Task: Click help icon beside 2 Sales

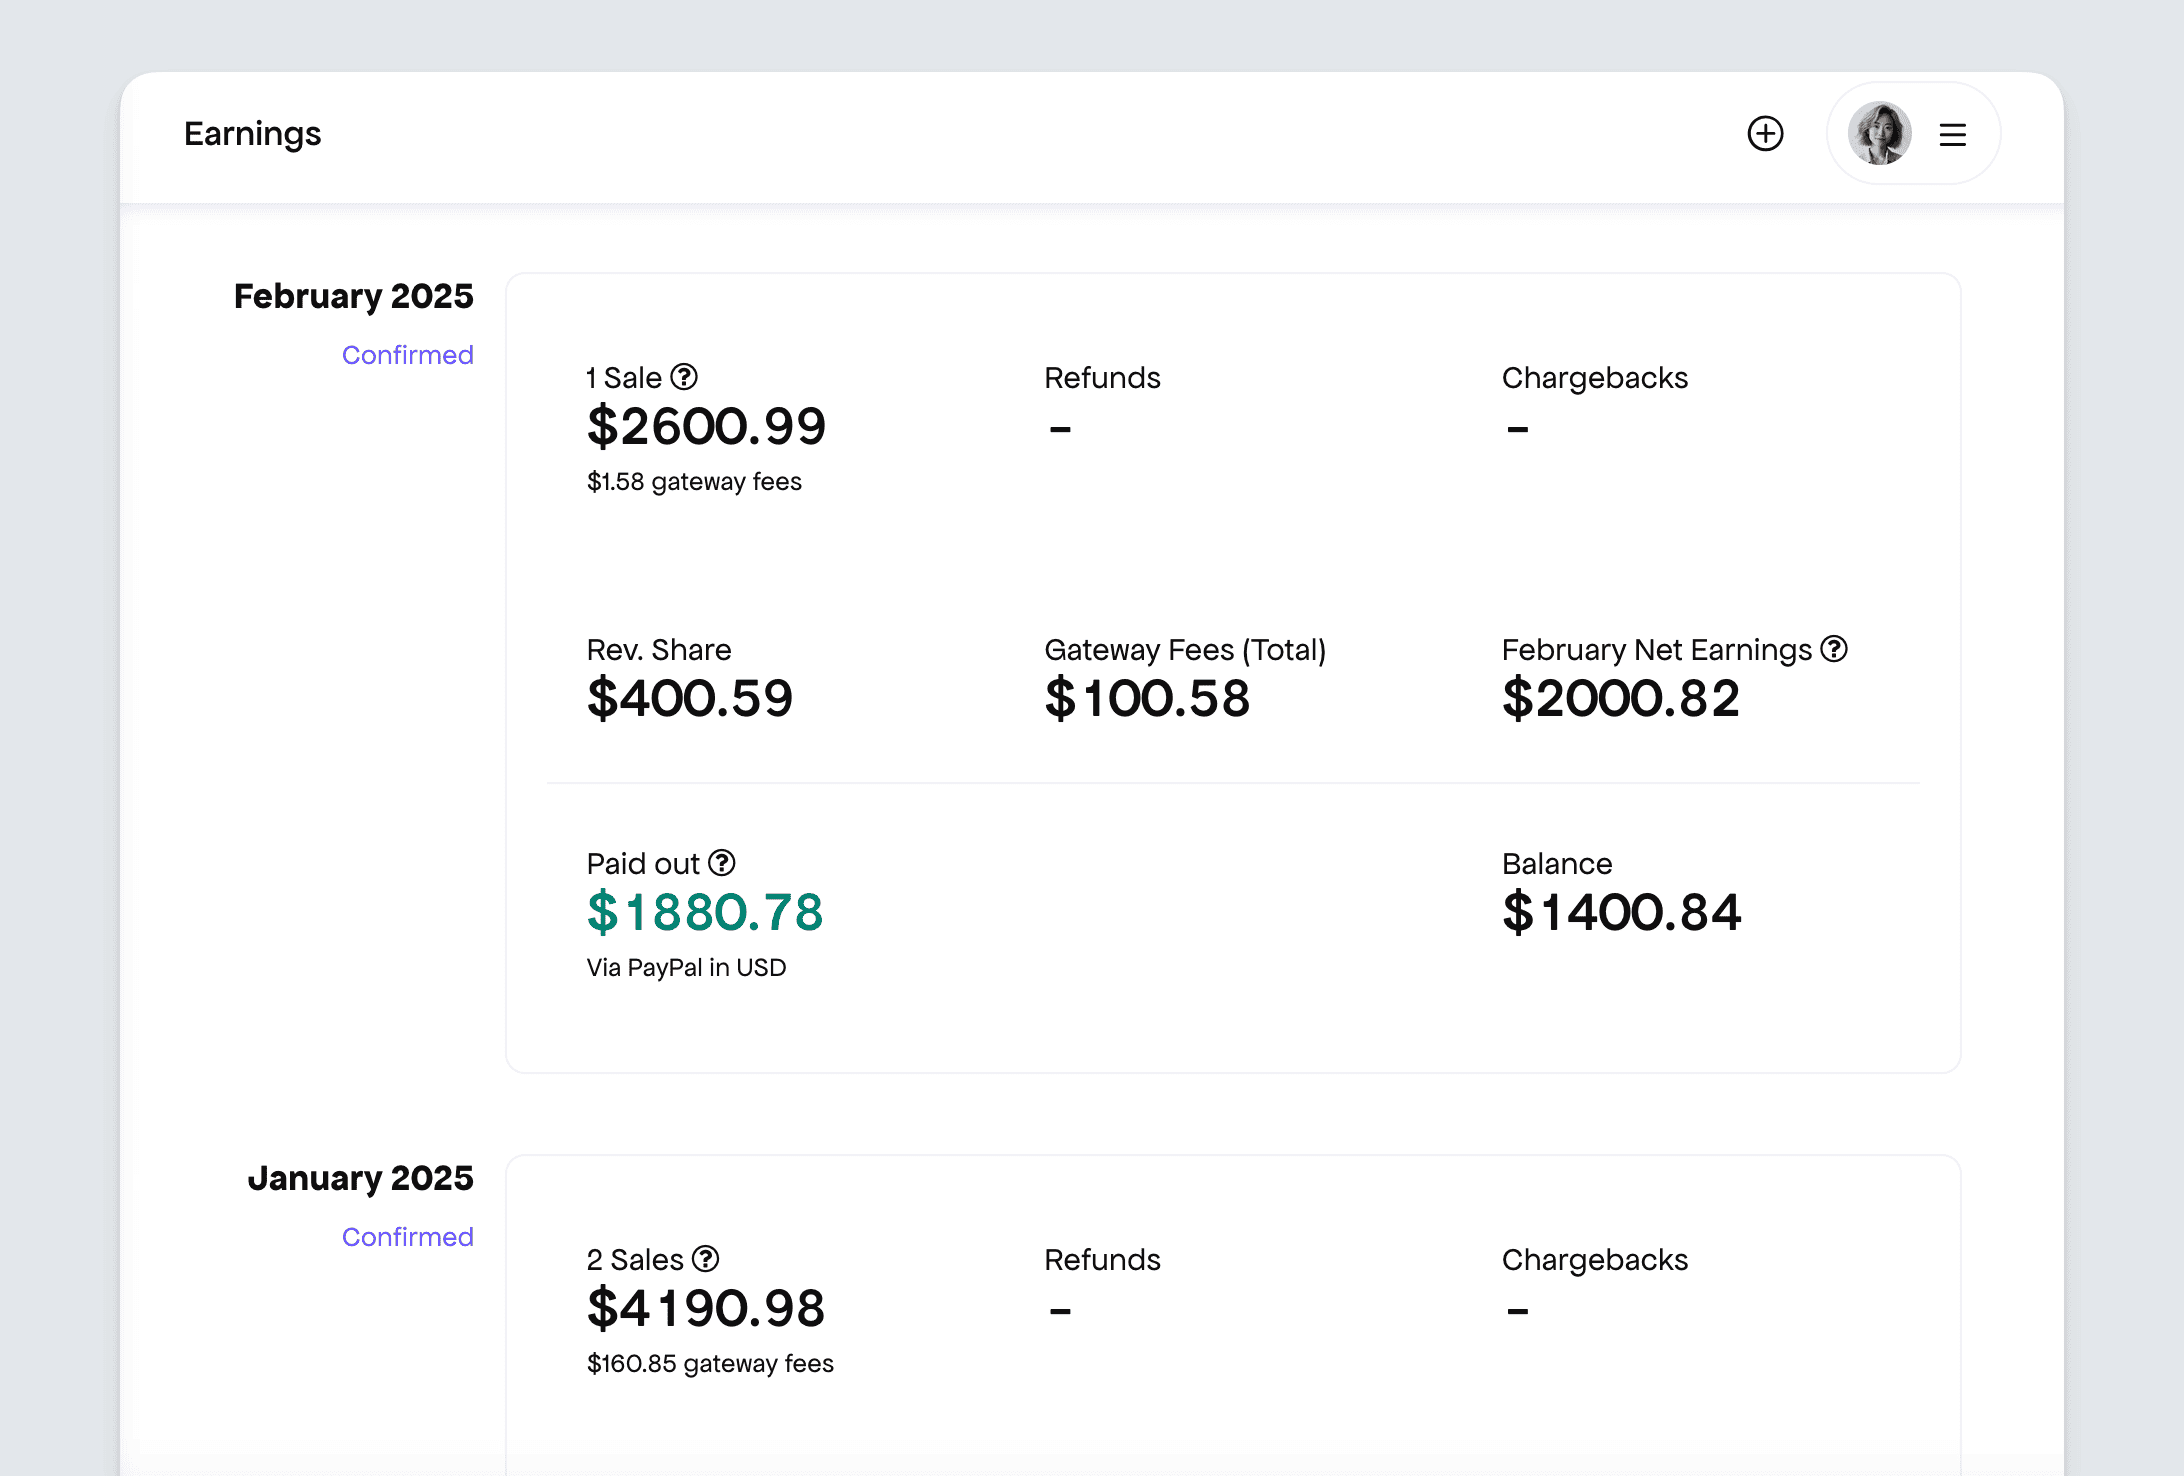Action: click(x=706, y=1258)
